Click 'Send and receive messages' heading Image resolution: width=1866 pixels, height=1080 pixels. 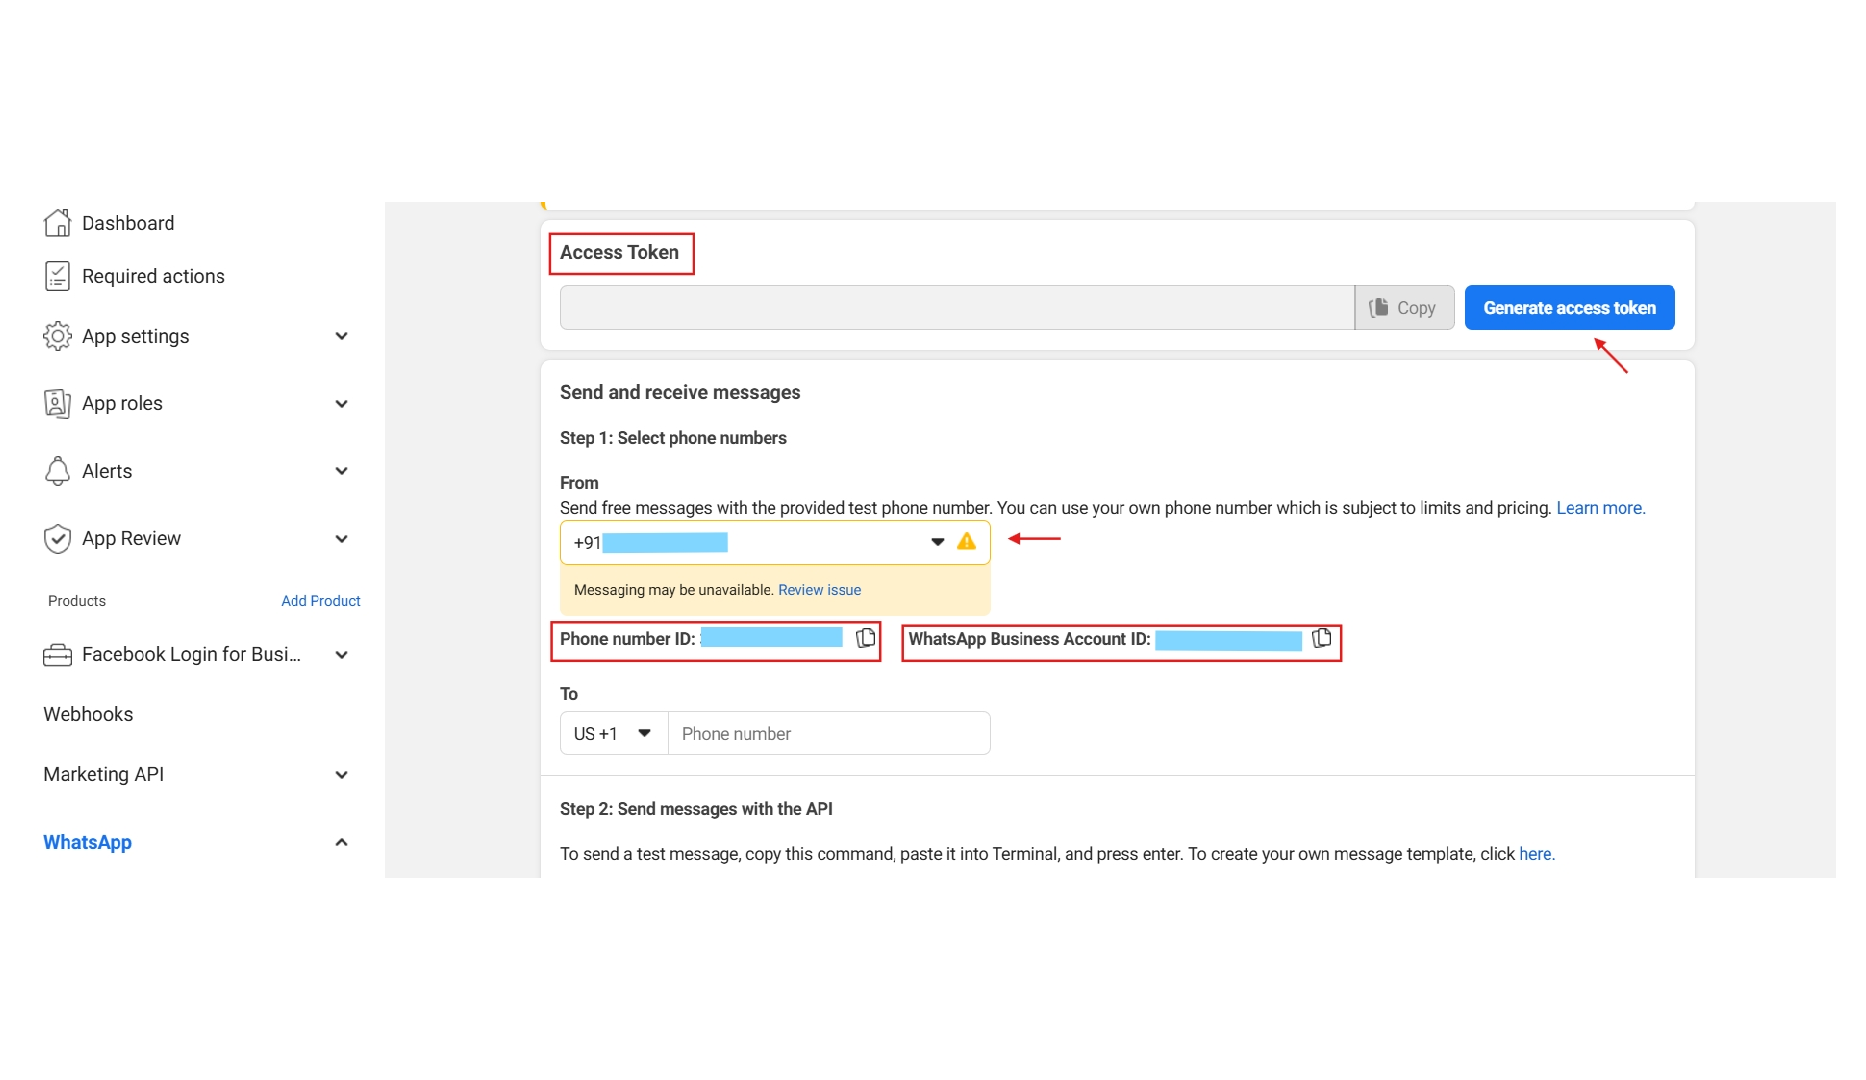point(680,392)
